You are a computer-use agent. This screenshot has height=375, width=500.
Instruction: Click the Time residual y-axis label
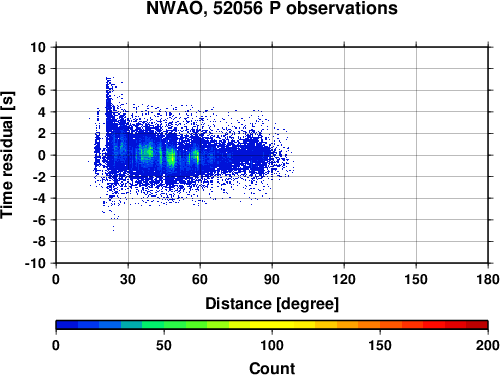[x=7, y=155]
